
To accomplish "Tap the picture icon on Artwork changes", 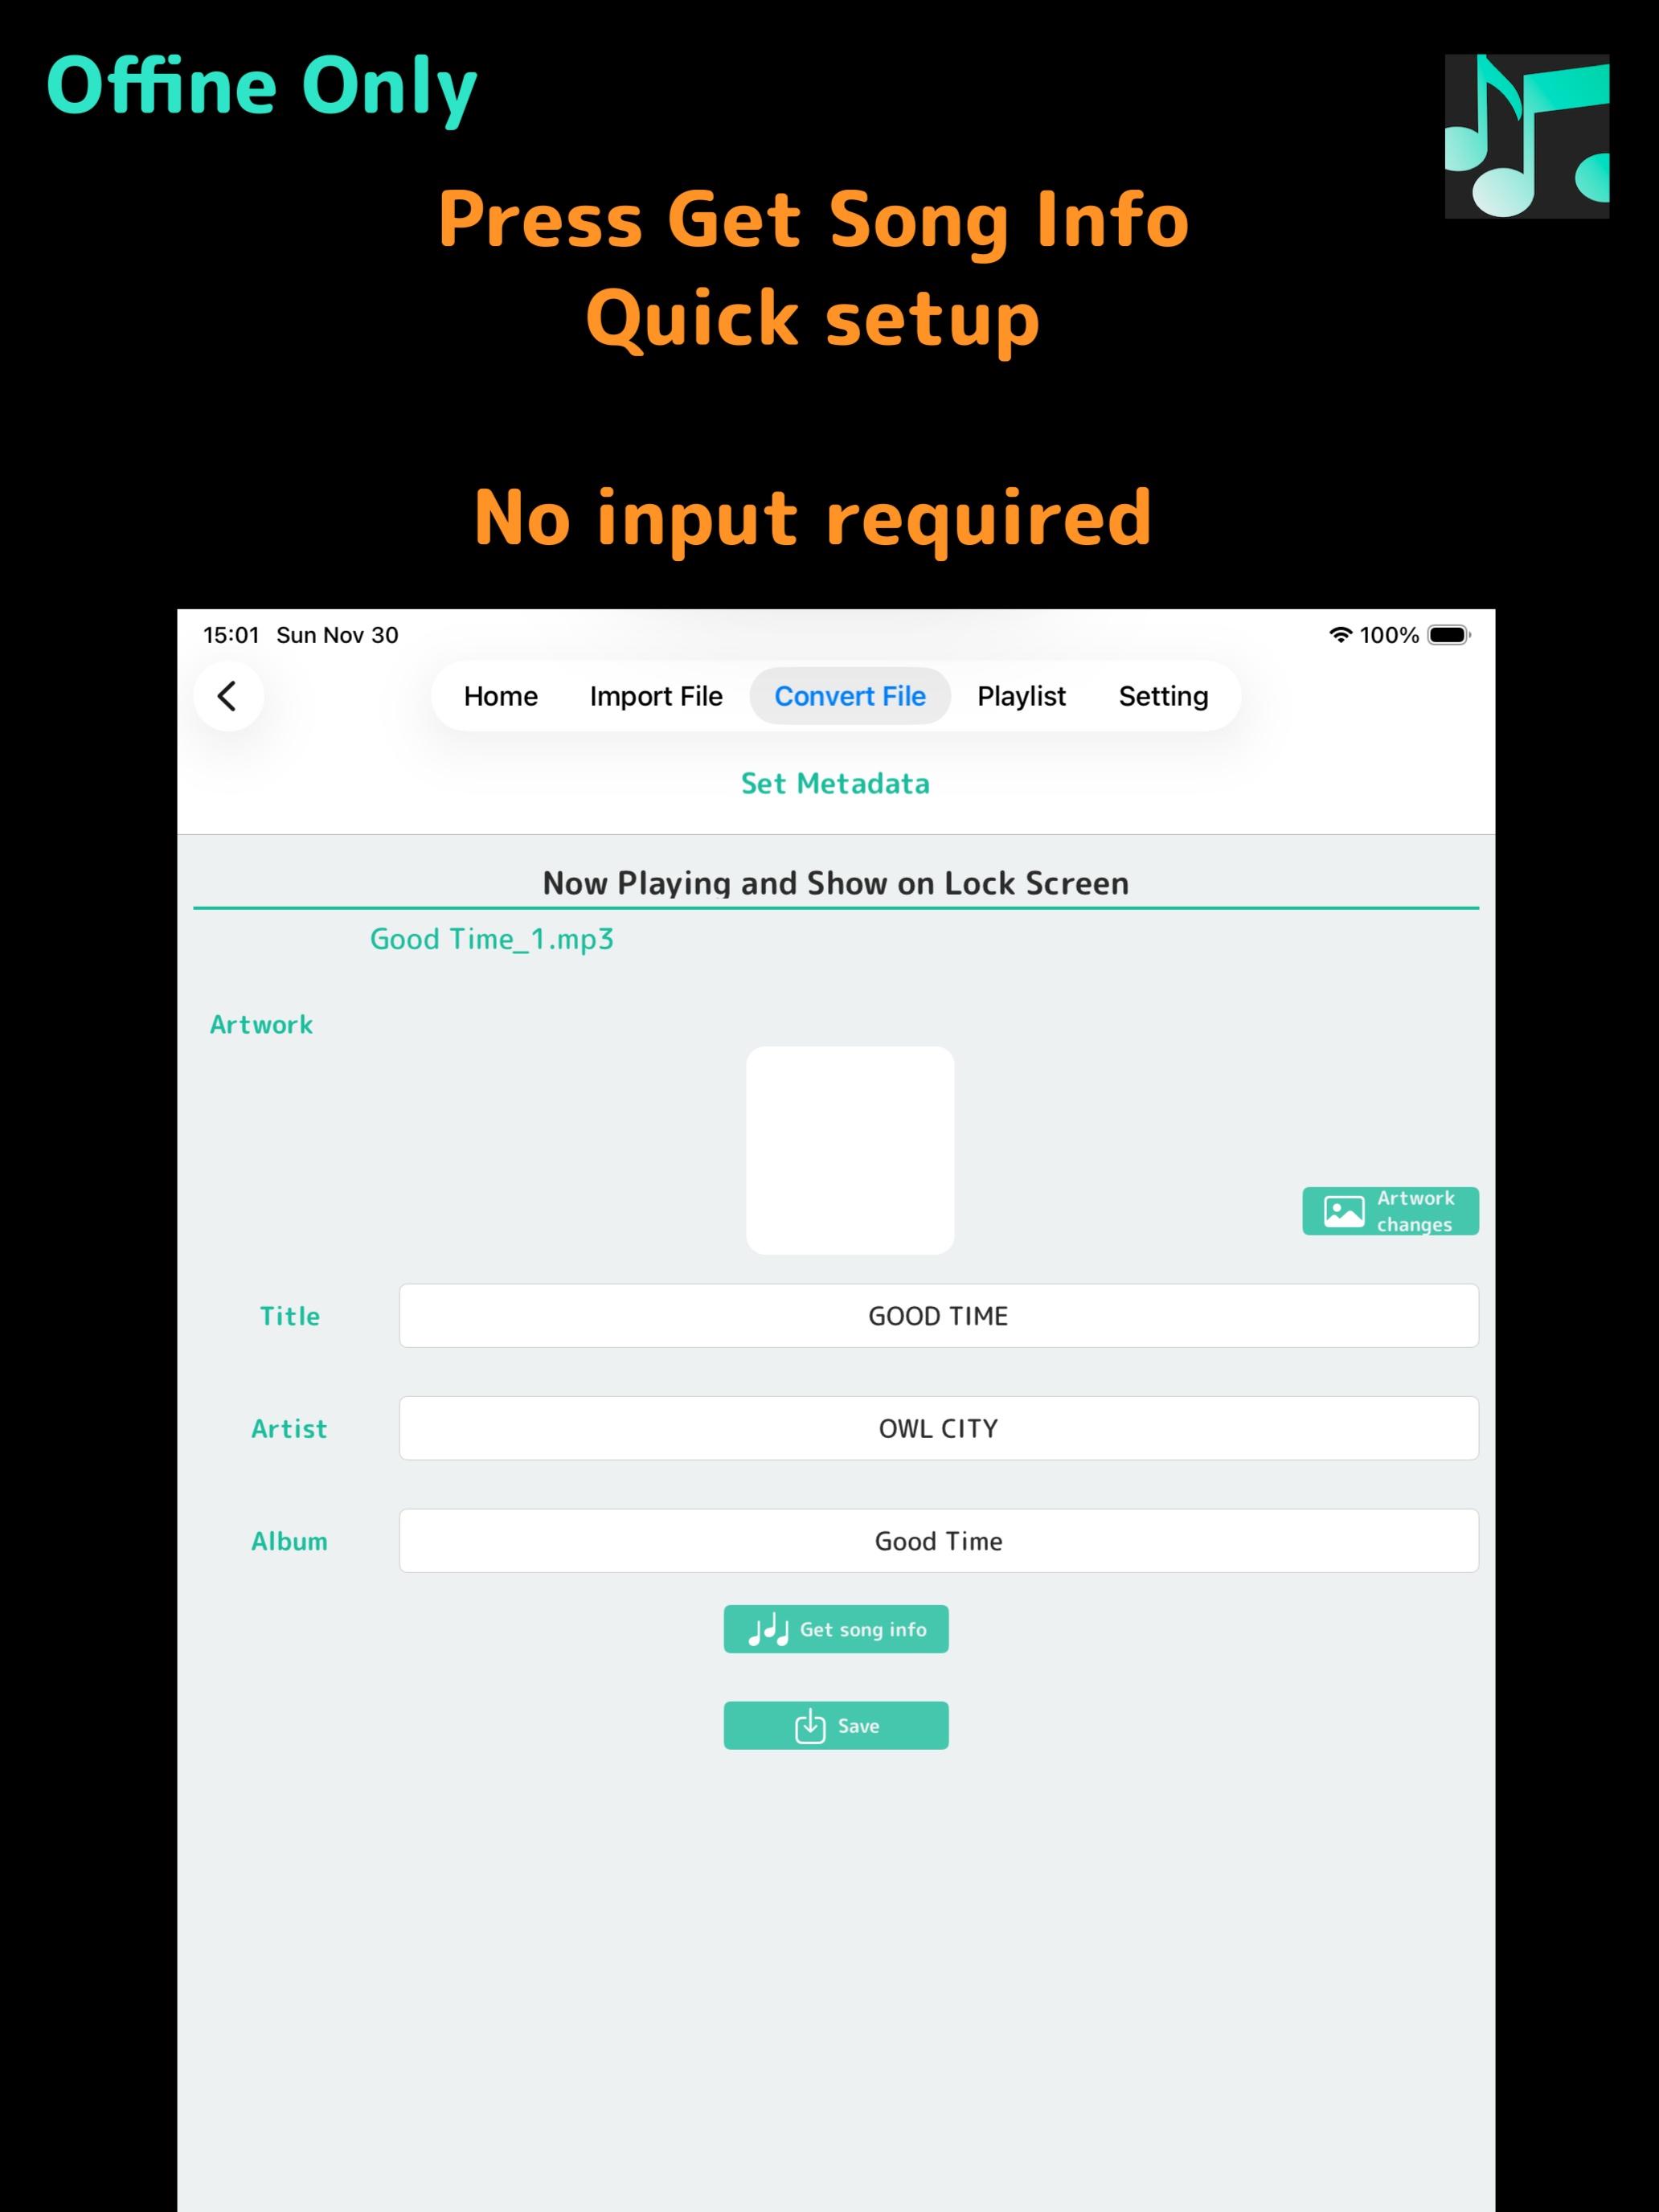I will click(1344, 1211).
